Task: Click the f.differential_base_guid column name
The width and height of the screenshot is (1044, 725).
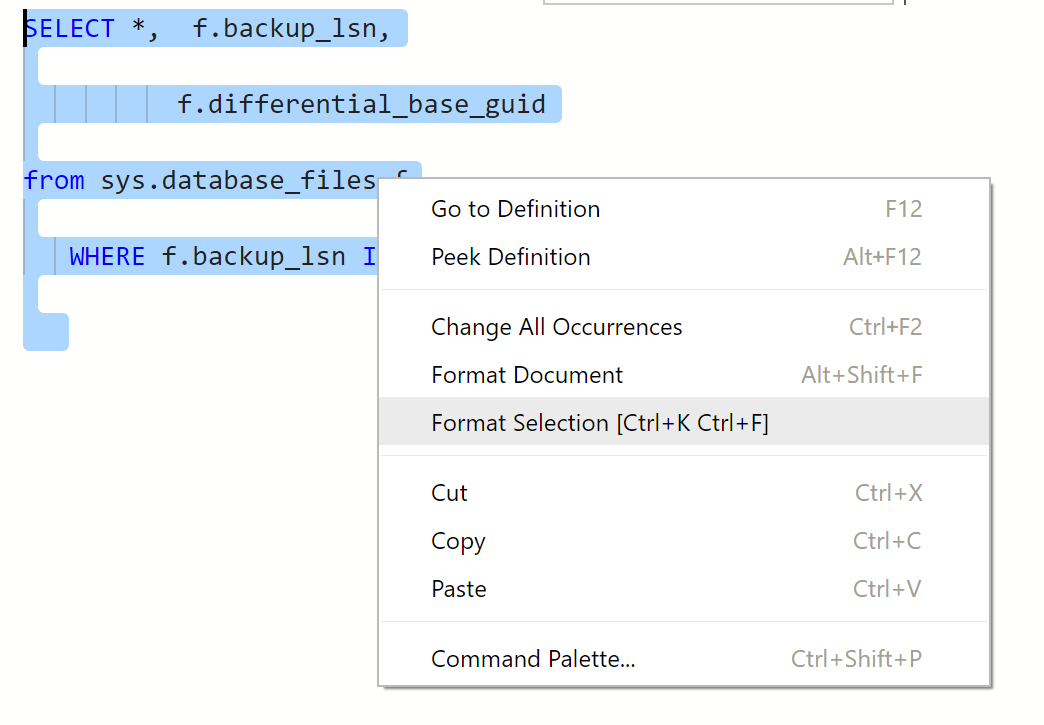Action: click(360, 104)
